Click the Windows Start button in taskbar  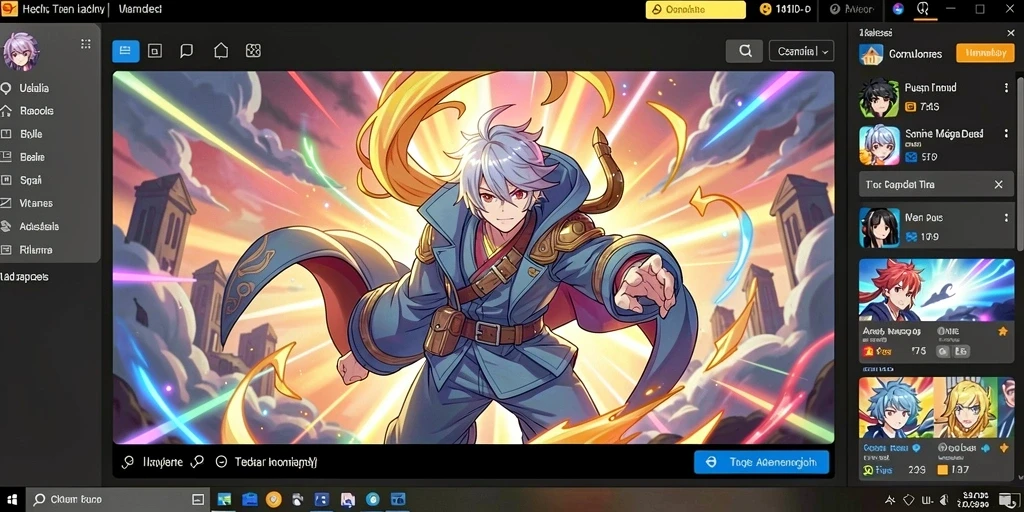(12, 500)
